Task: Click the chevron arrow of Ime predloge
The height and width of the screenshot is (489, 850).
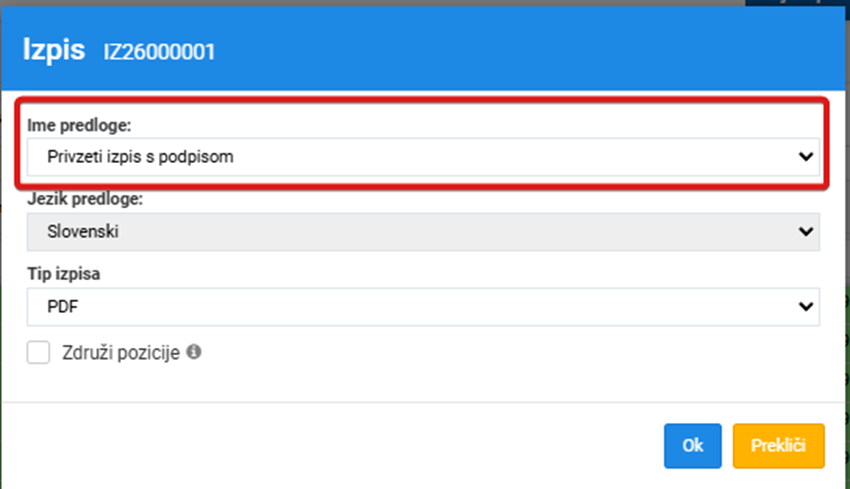Action: tap(806, 157)
